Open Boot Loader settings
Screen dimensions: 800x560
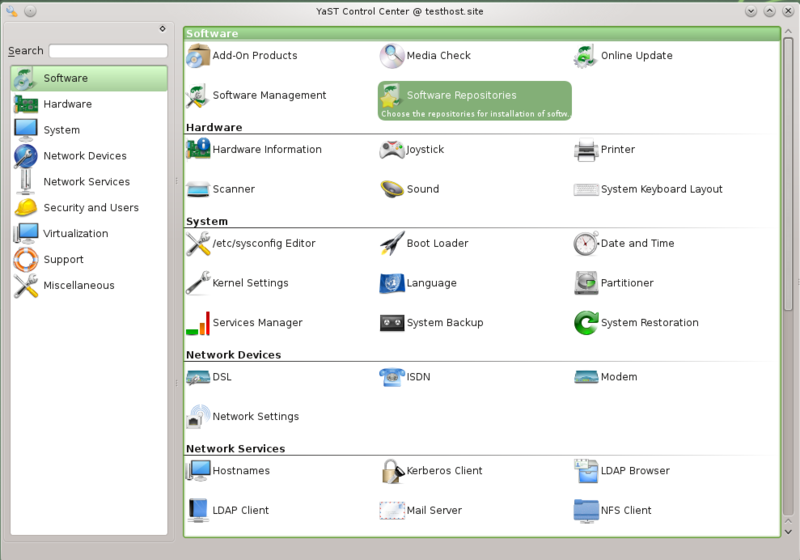[x=424, y=243]
